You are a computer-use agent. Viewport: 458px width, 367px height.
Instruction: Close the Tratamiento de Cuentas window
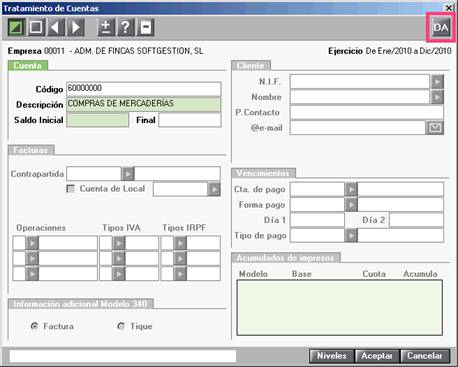(449, 8)
